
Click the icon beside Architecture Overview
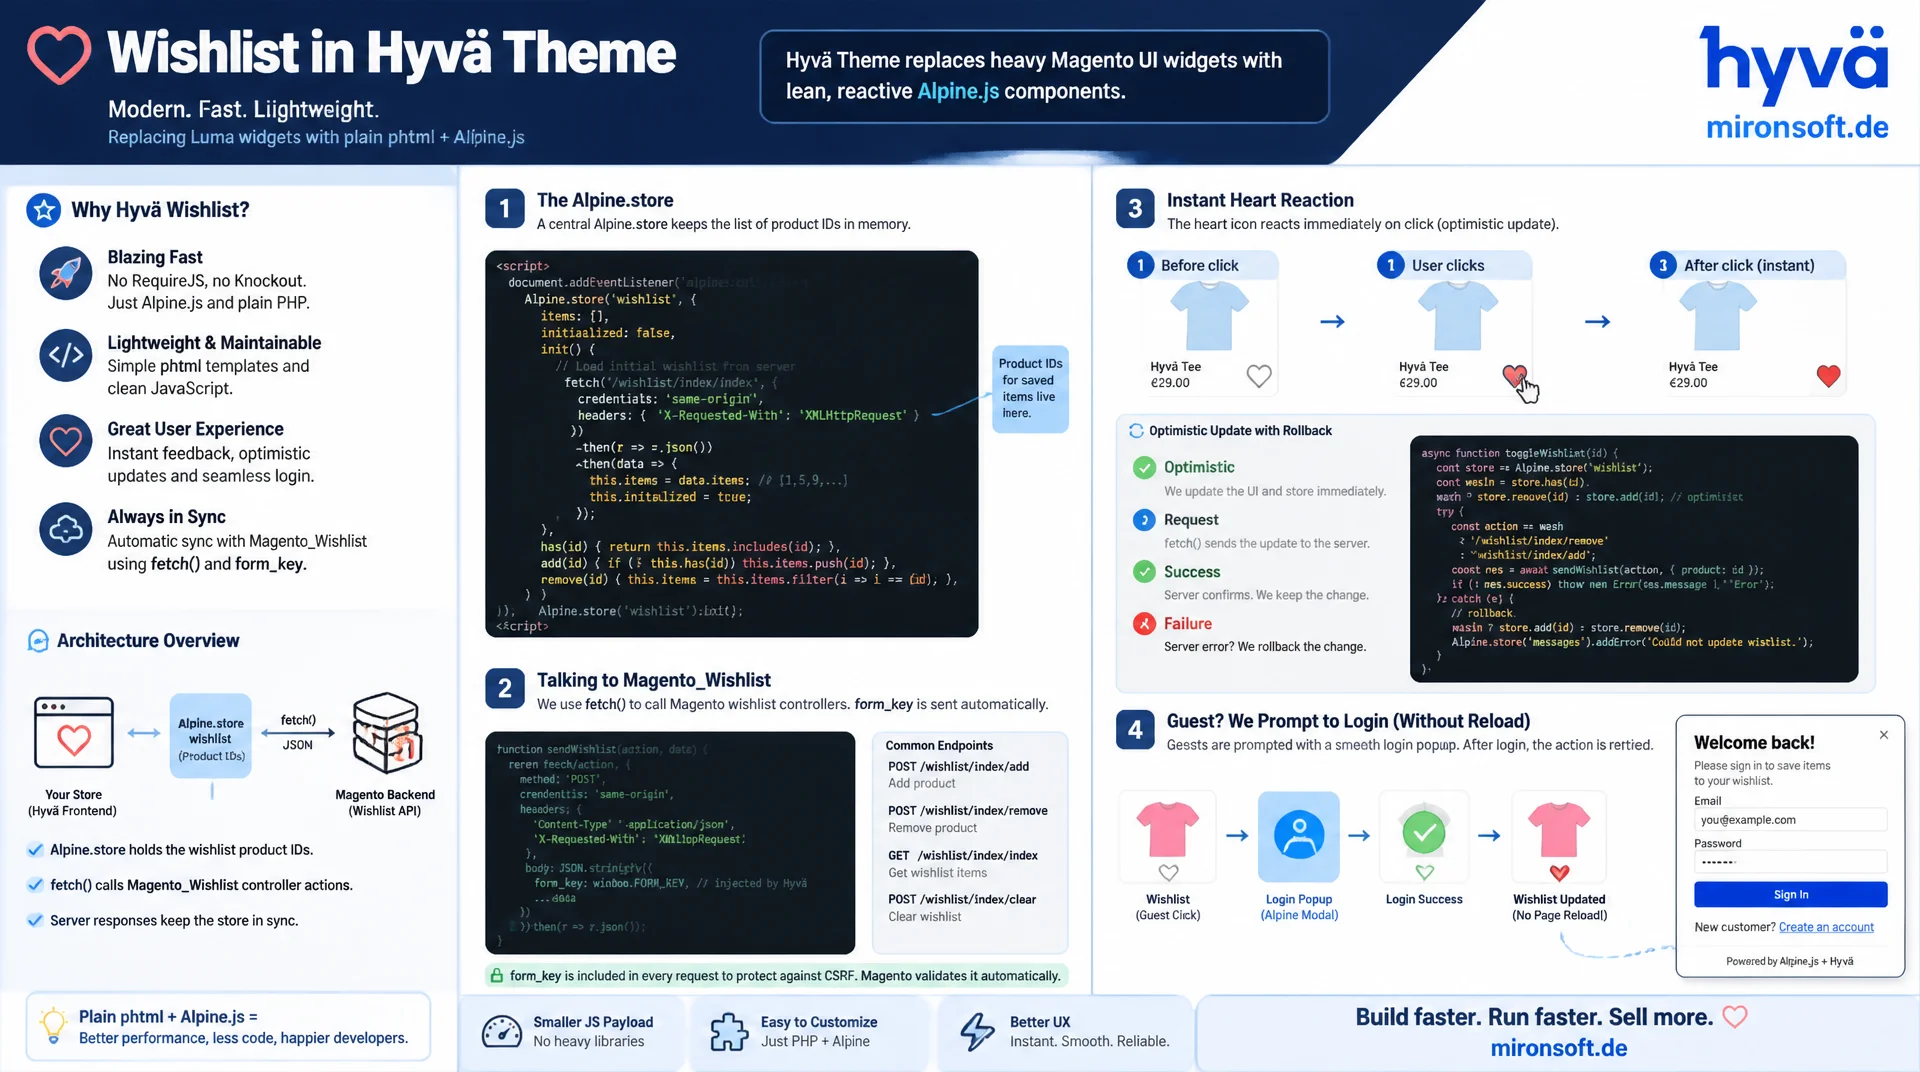click(38, 641)
